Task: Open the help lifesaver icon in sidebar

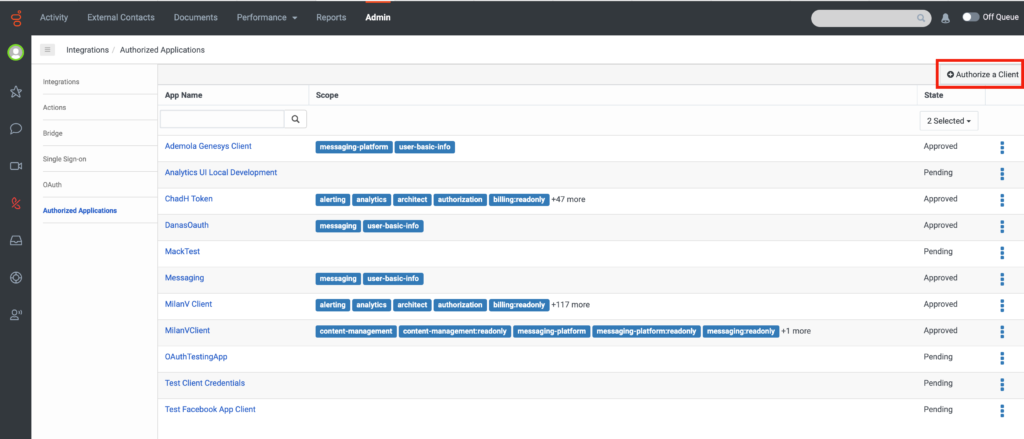Action: [x=16, y=278]
